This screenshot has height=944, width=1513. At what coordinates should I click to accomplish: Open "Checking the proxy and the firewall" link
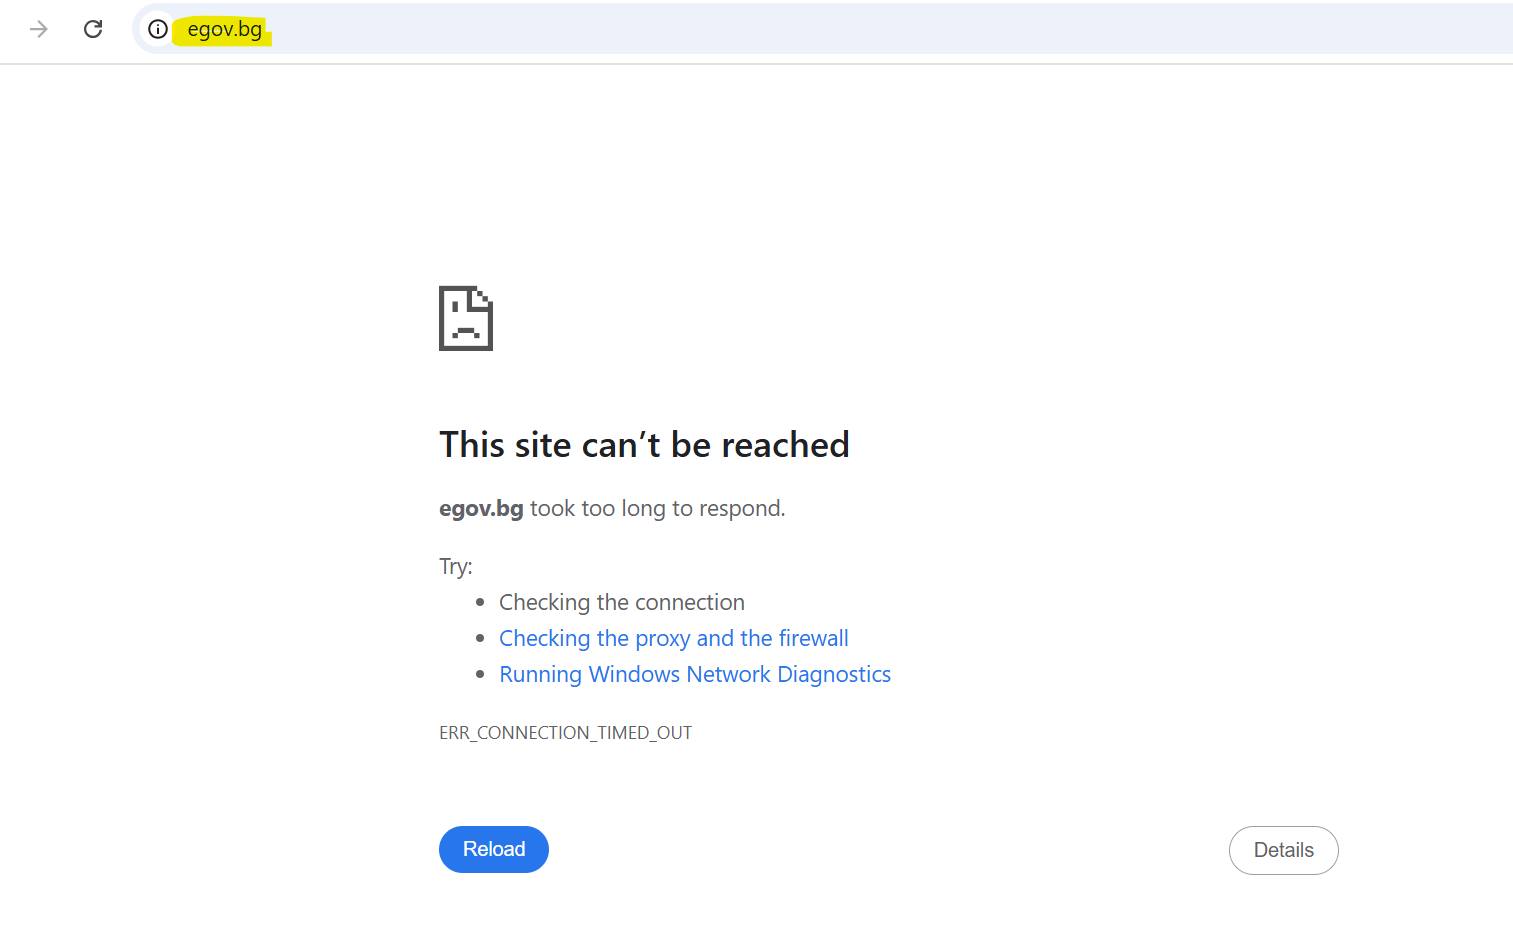[x=673, y=638]
